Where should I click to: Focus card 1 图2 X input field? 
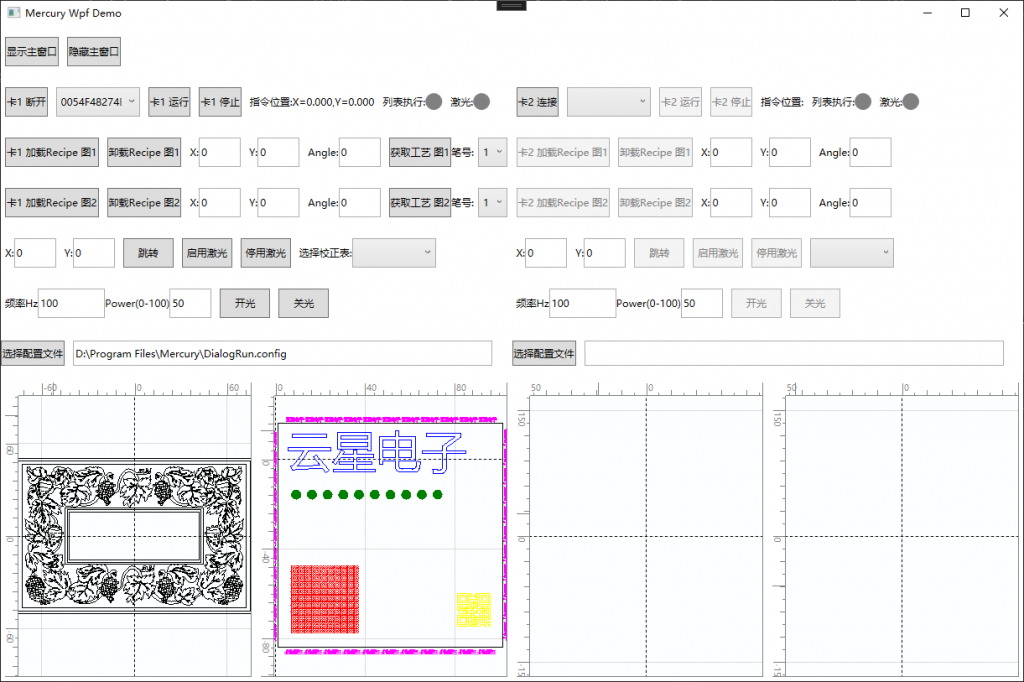(219, 203)
